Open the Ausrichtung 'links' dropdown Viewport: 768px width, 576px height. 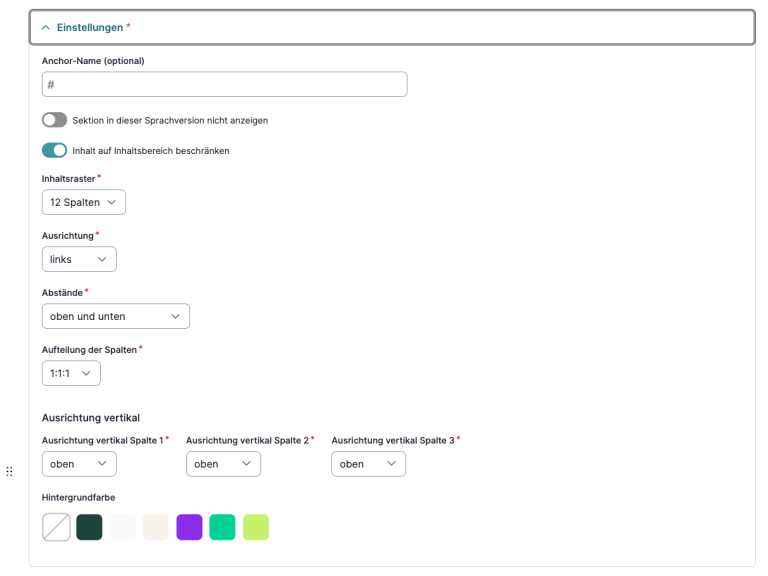pos(79,259)
